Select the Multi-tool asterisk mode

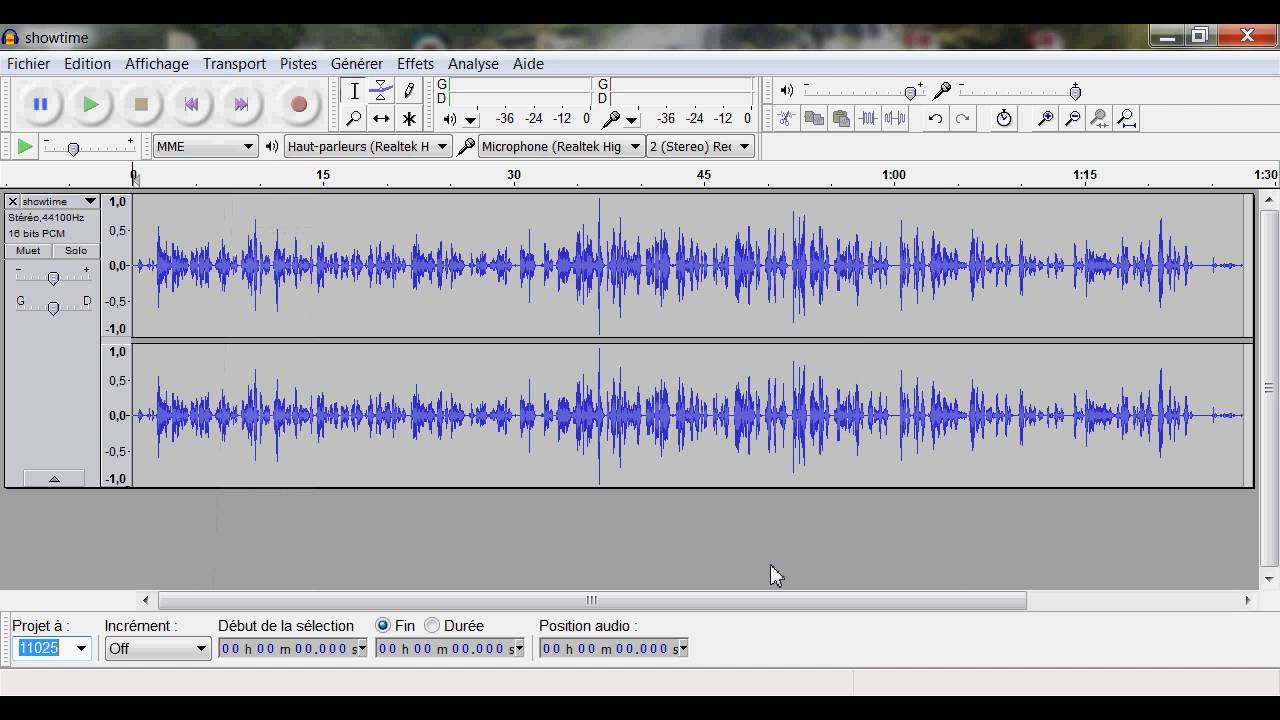409,119
